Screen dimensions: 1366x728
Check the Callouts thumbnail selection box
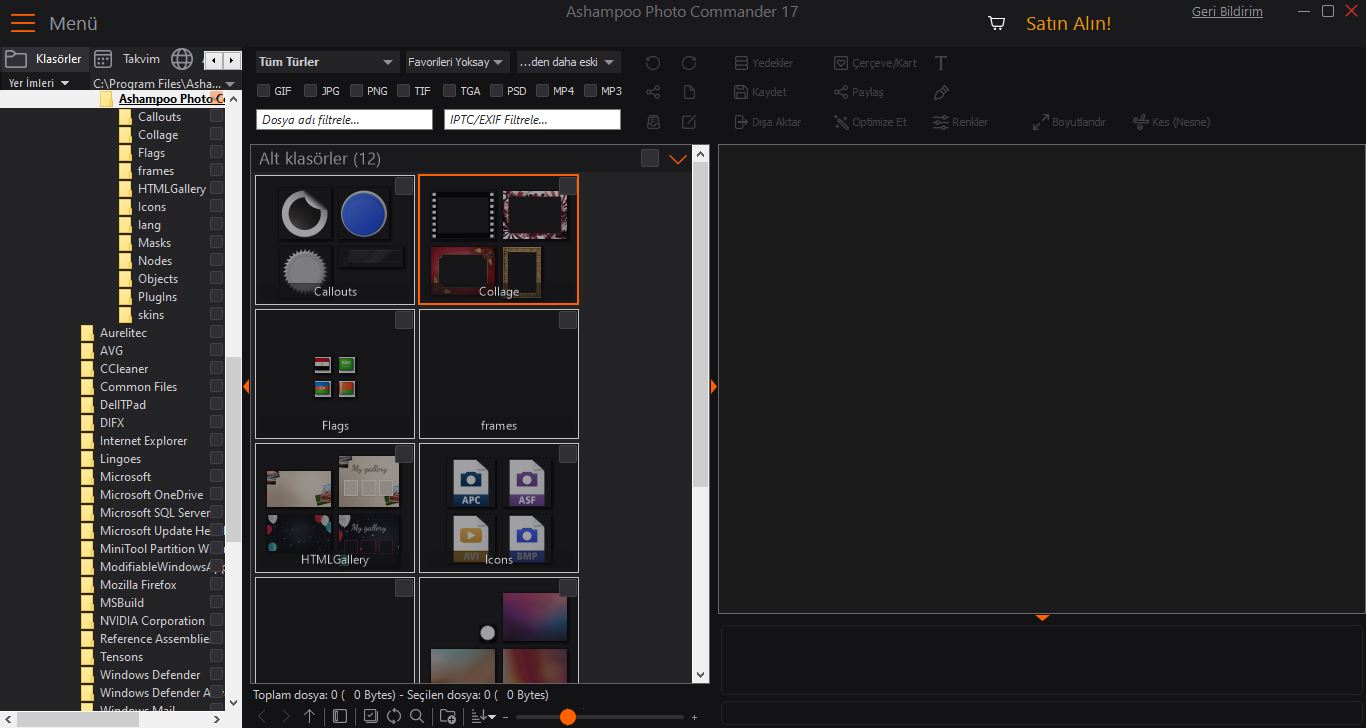coord(404,186)
